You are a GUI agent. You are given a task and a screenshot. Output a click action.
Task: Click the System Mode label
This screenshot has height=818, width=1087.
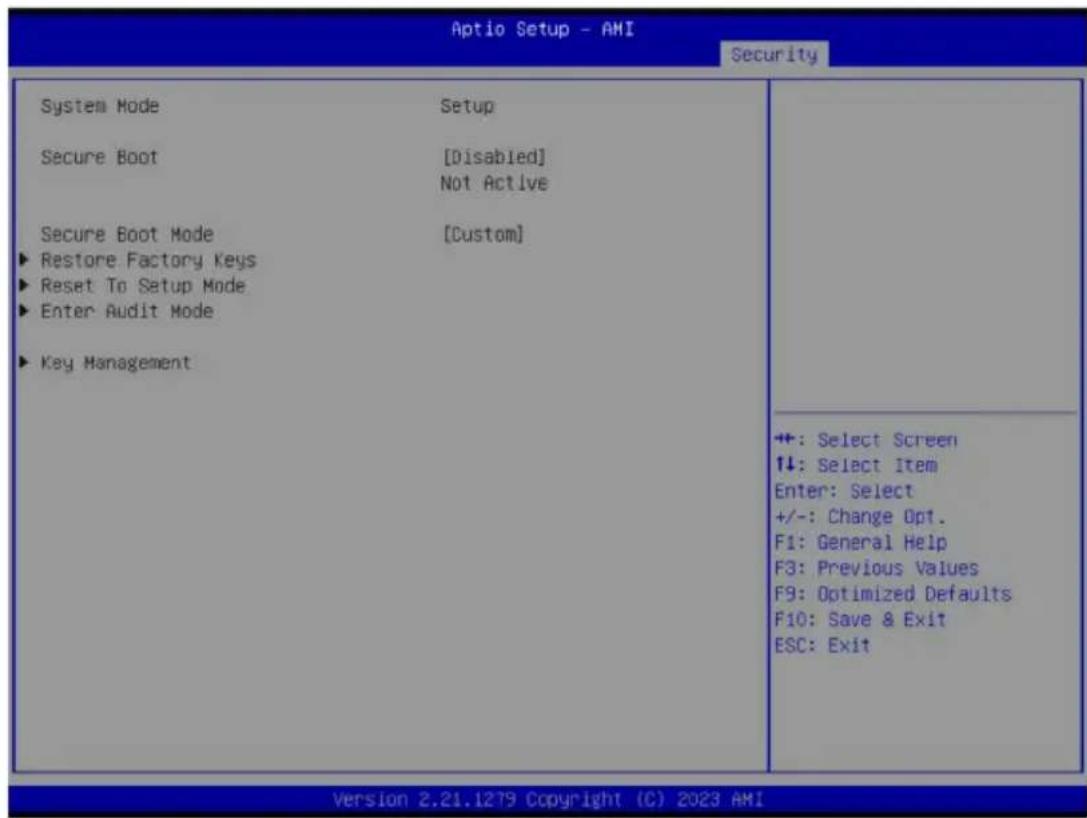(x=100, y=106)
